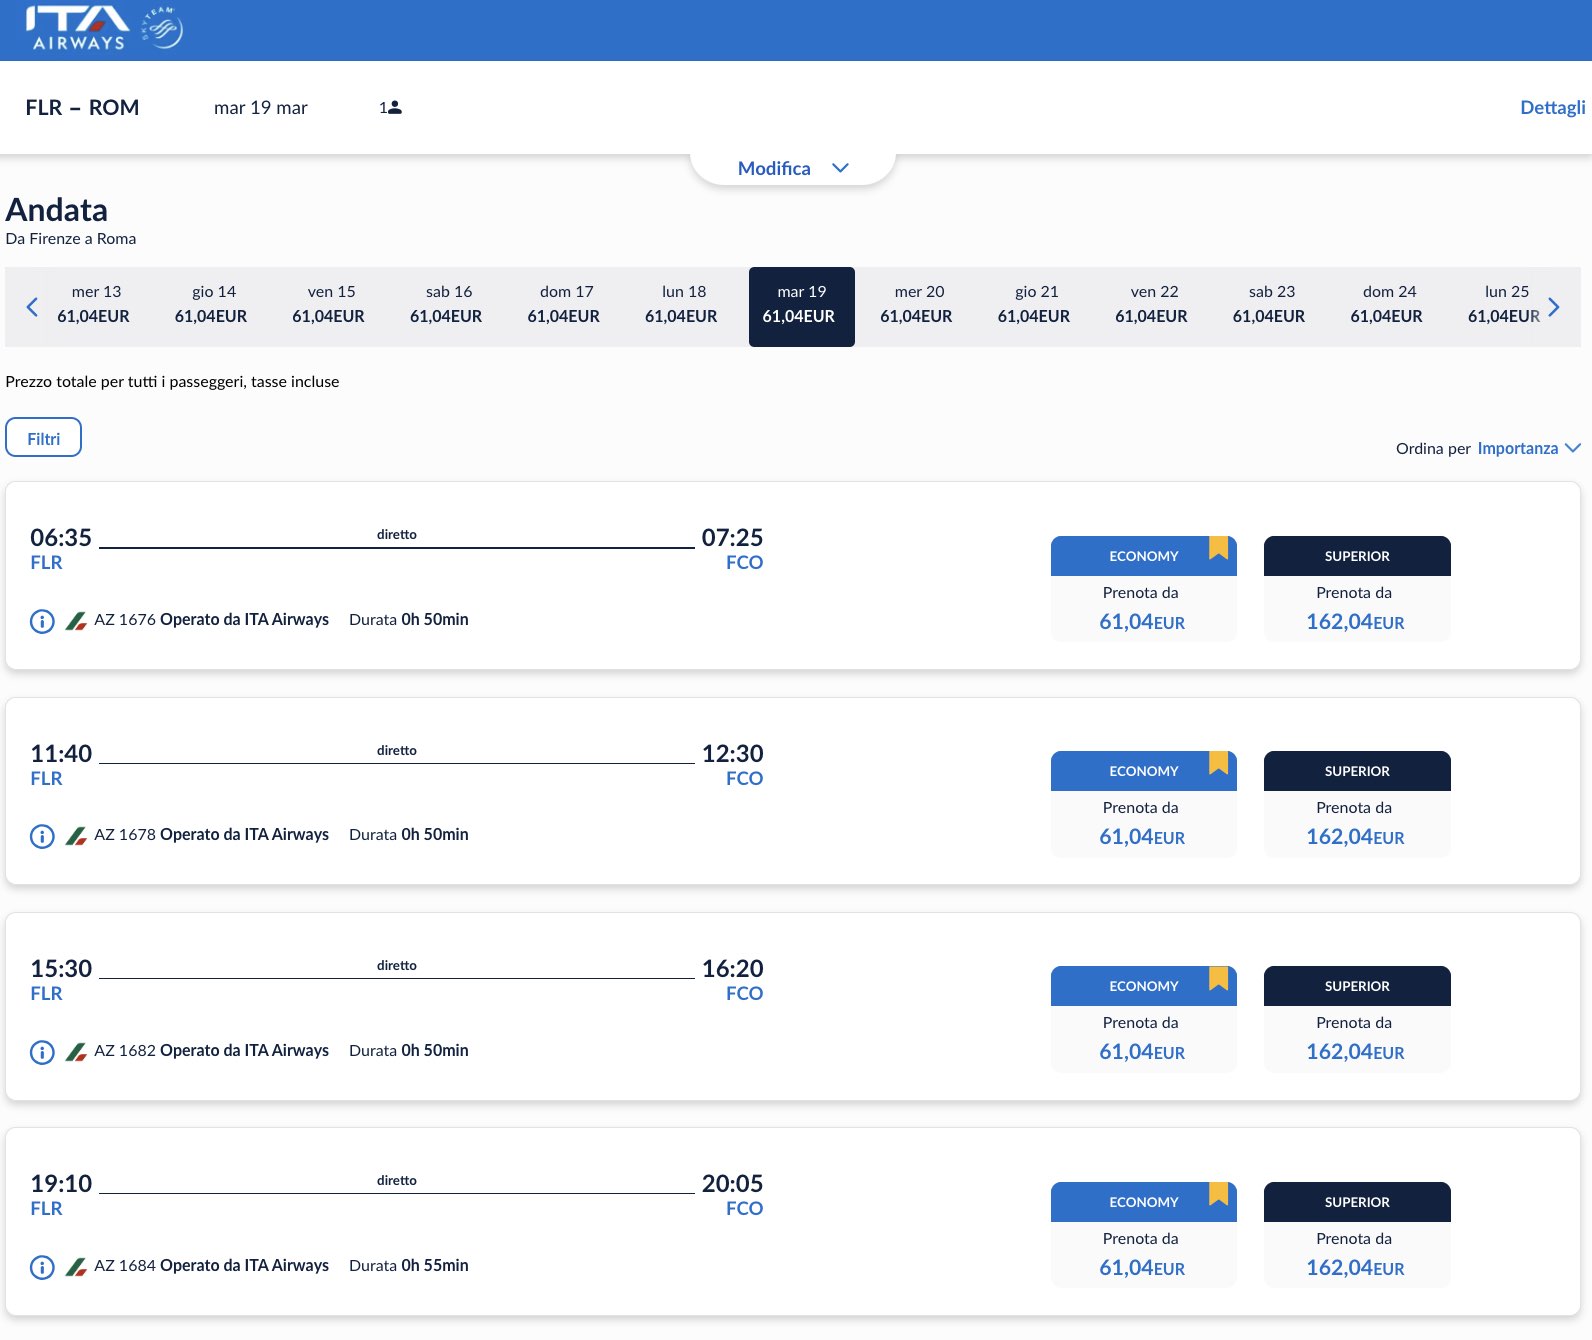Image resolution: width=1592 pixels, height=1340 pixels.
Task: Choose Superior fare for 11:40 flight
Action: coord(1356,804)
